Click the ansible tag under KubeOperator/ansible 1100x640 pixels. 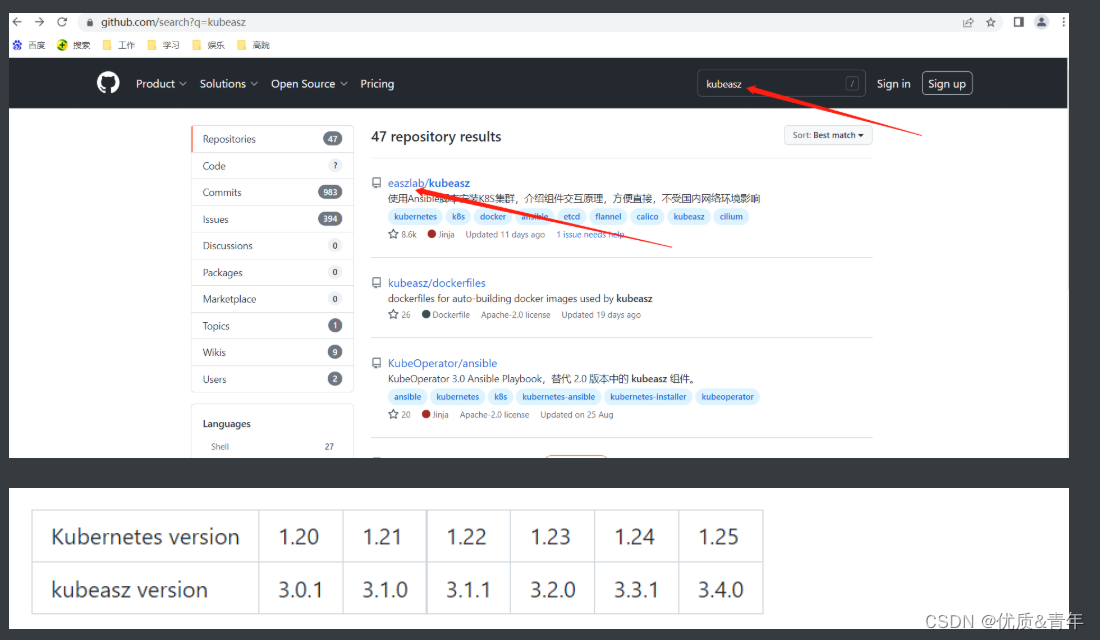tap(408, 397)
